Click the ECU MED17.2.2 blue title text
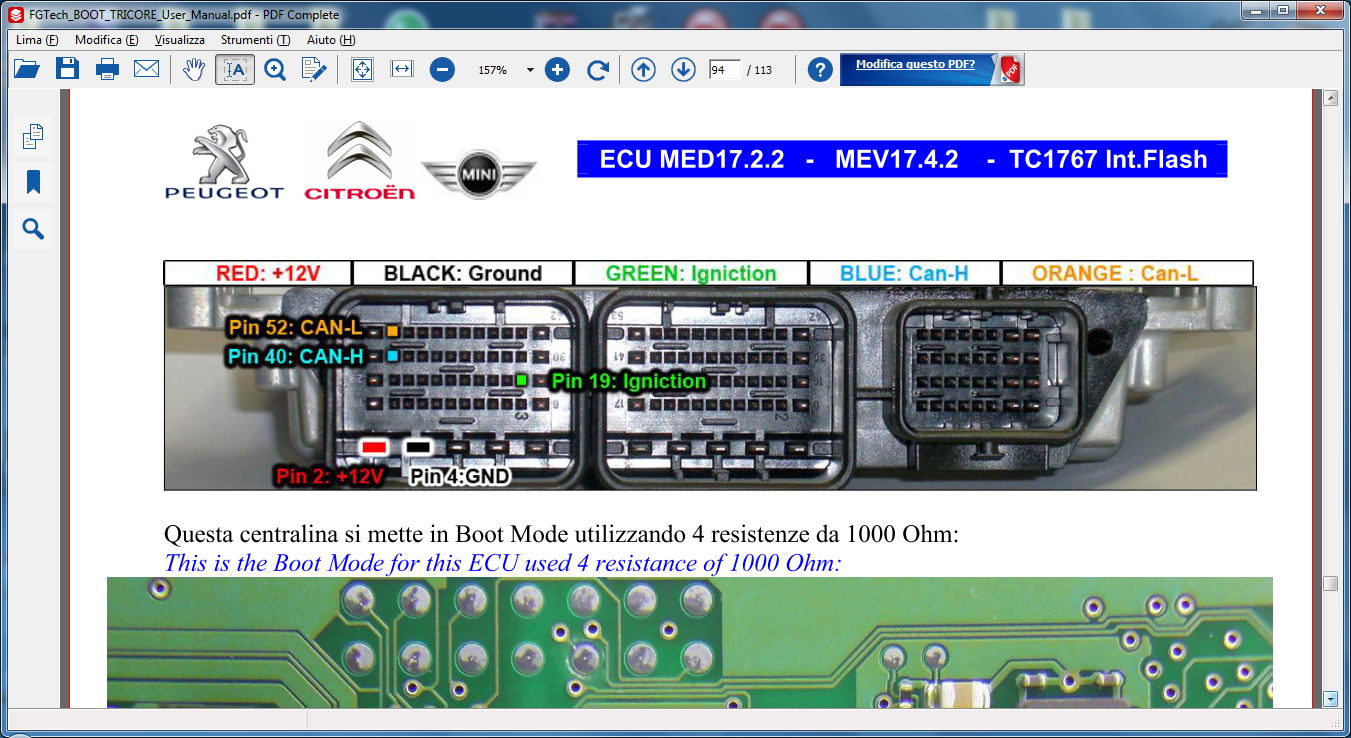Image resolution: width=1351 pixels, height=738 pixels. [x=902, y=159]
